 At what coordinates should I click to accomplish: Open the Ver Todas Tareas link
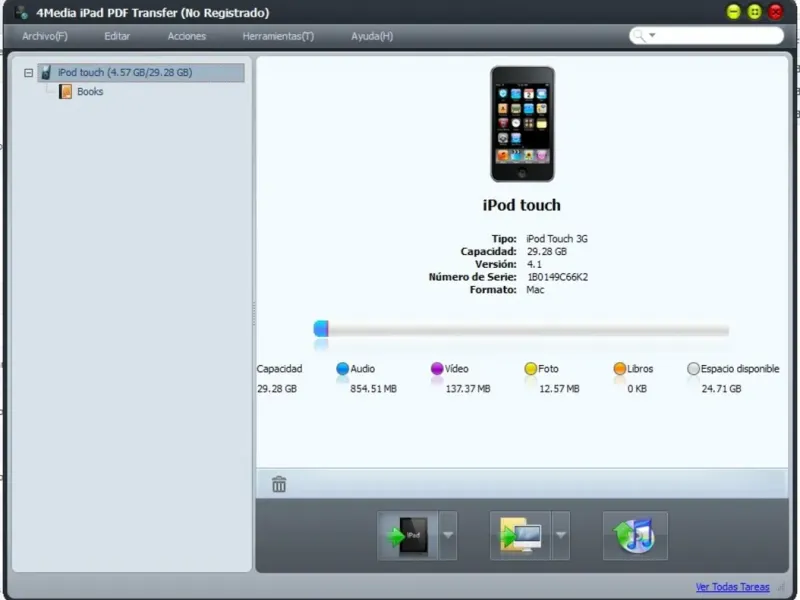point(732,587)
